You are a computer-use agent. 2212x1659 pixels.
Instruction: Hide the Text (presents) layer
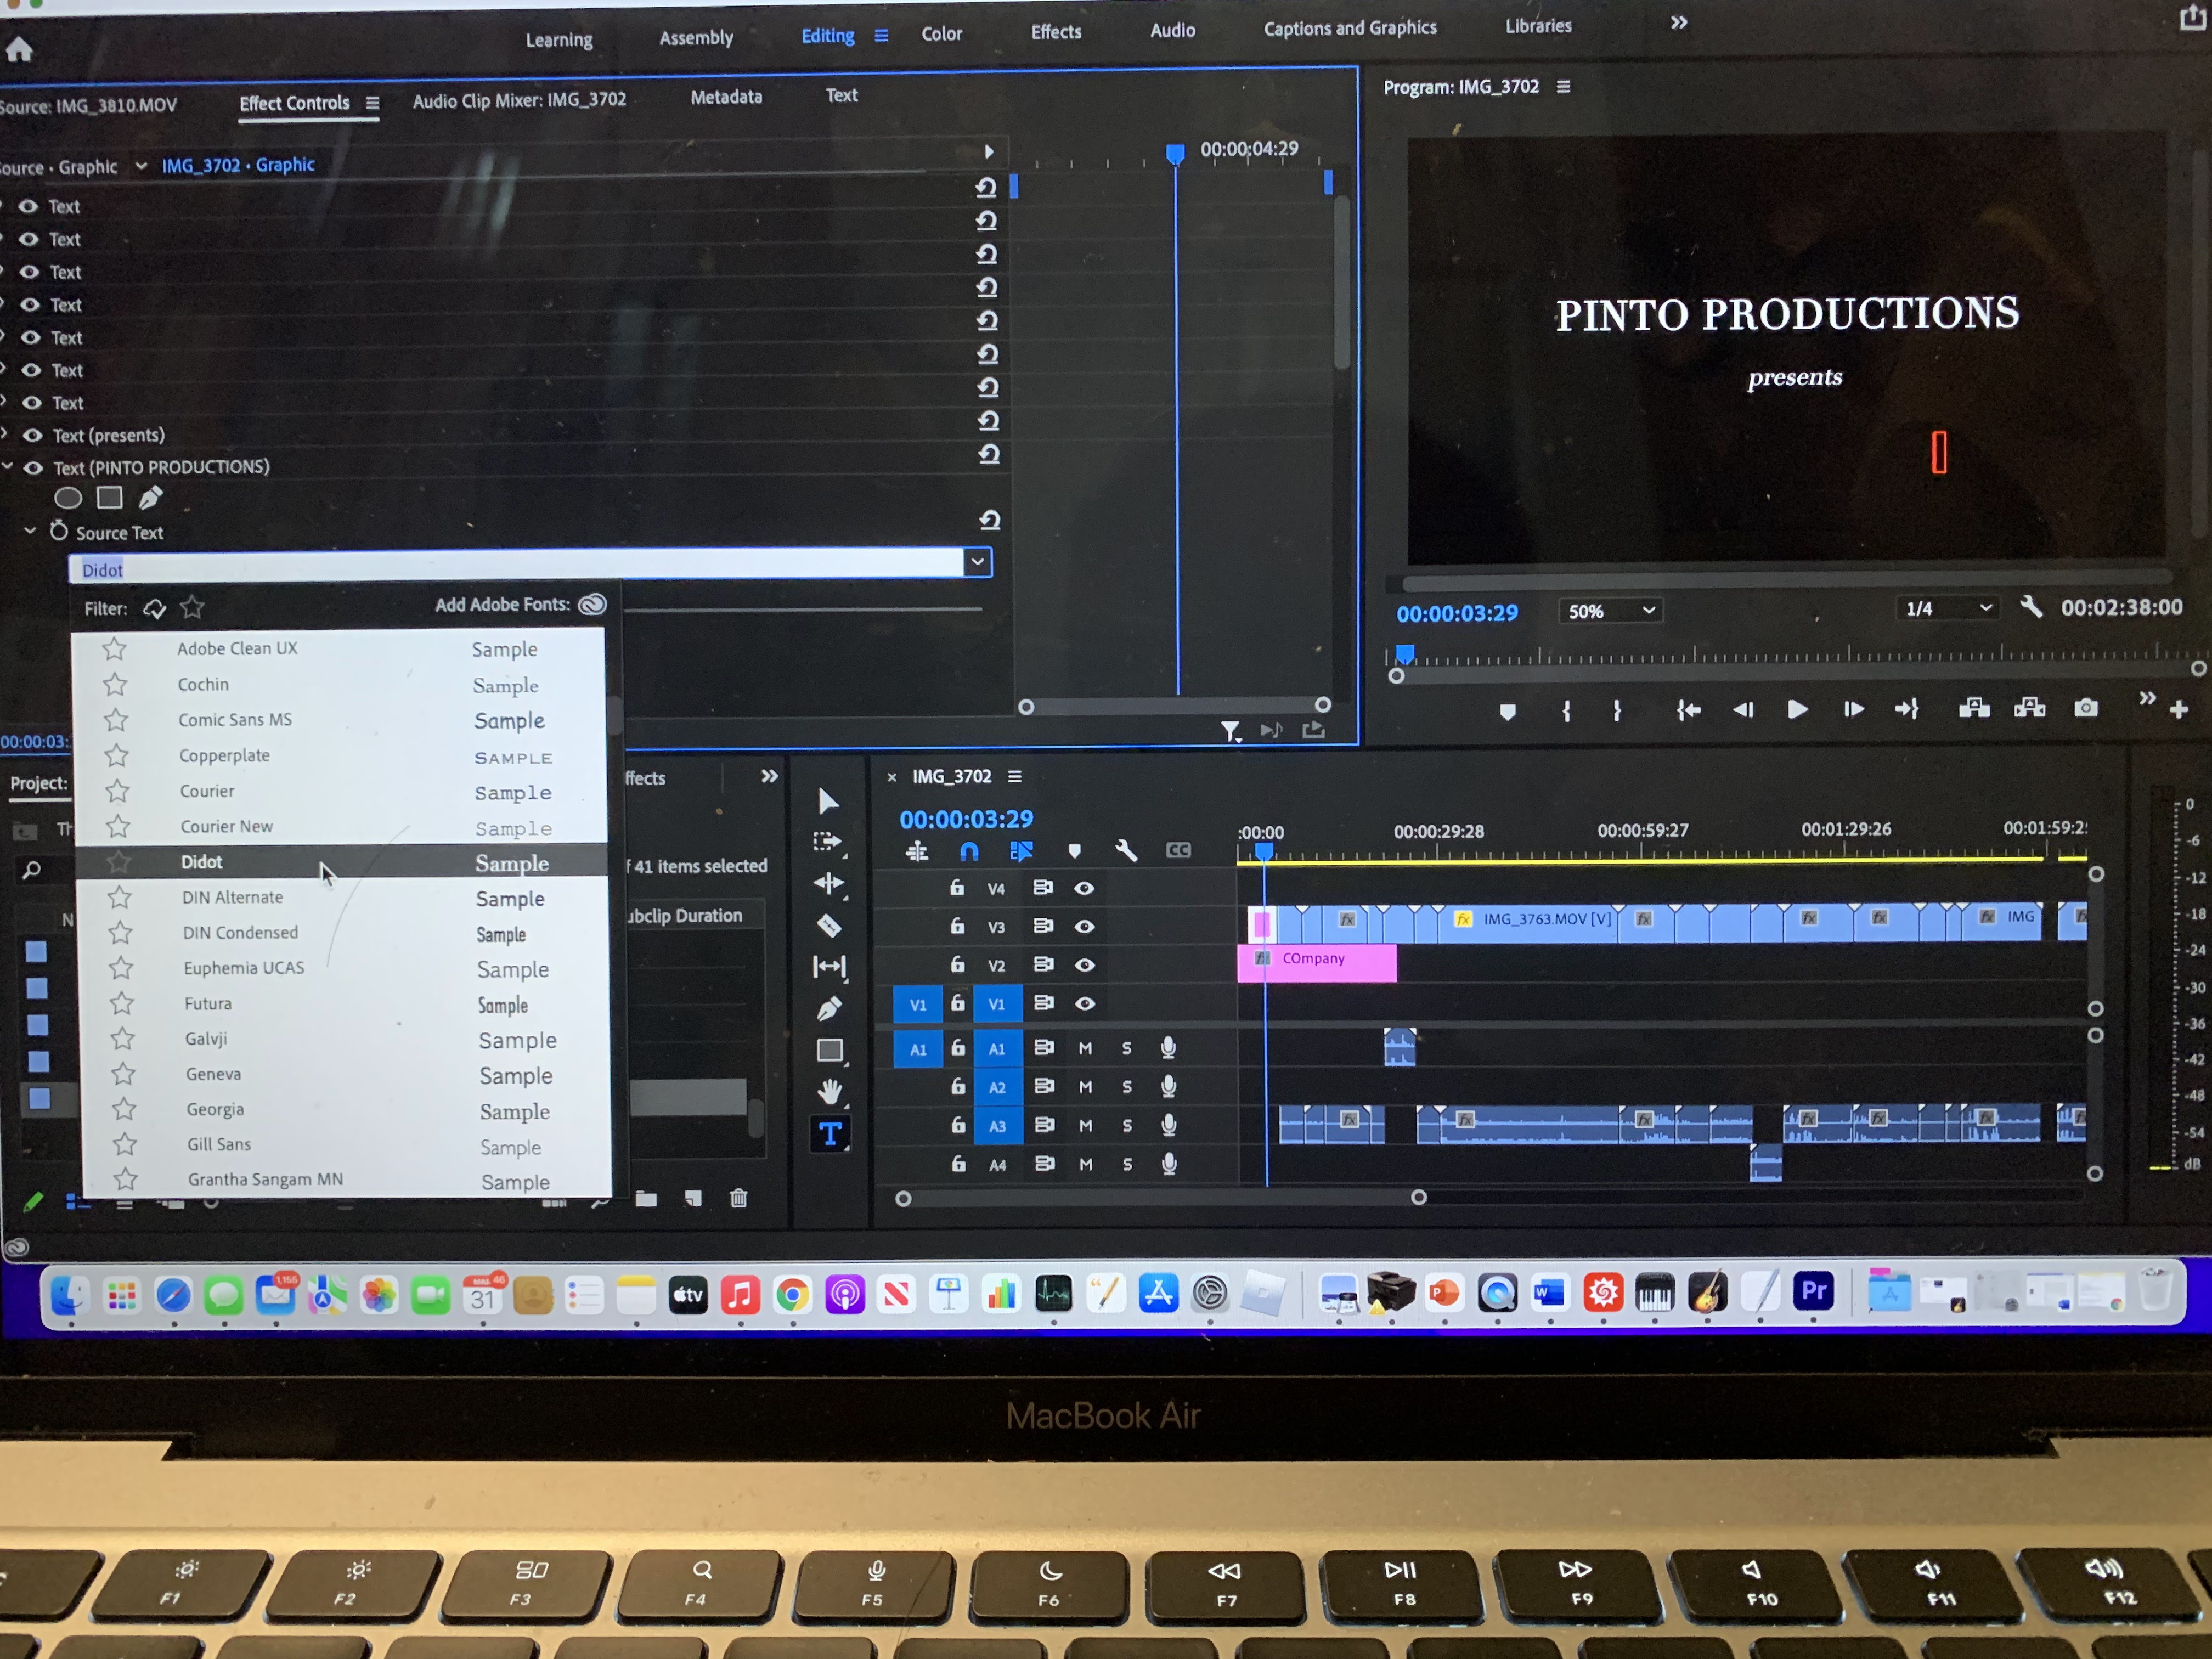click(33, 435)
